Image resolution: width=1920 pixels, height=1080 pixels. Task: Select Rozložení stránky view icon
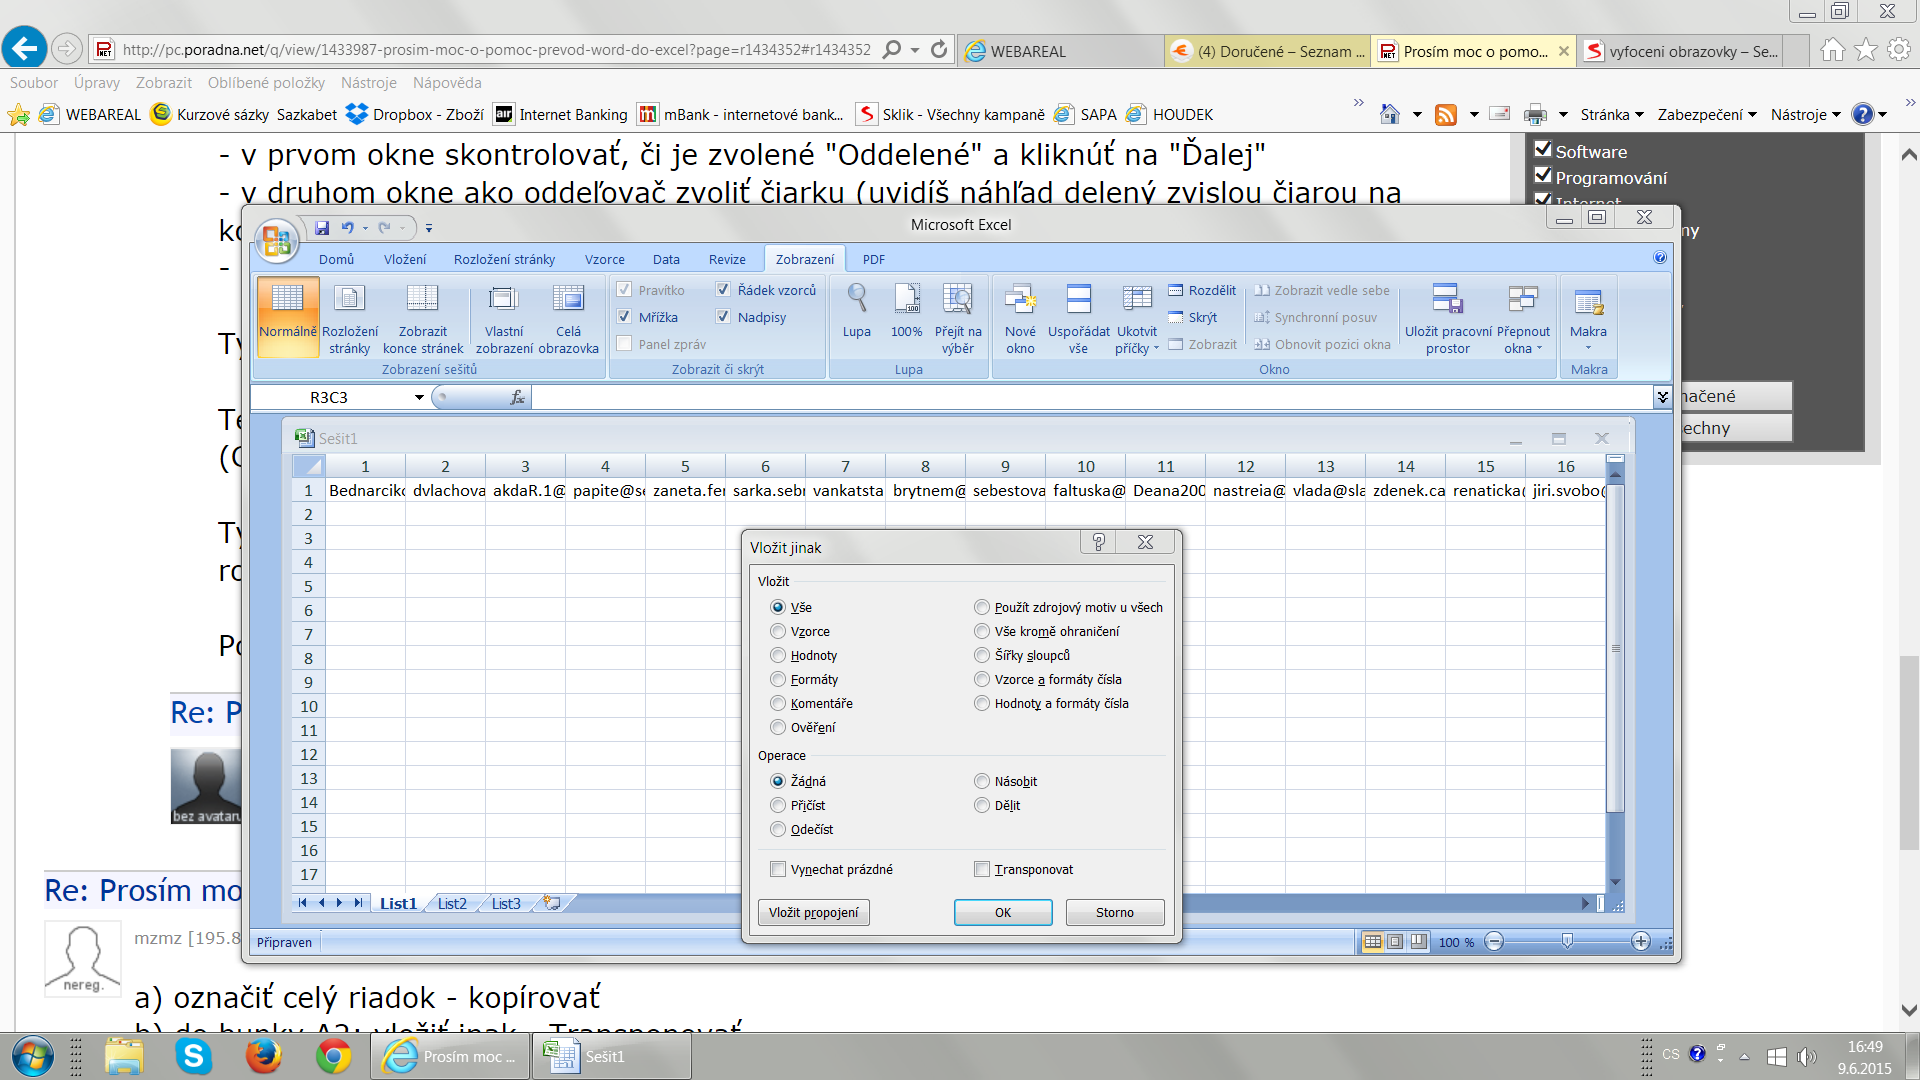click(350, 299)
